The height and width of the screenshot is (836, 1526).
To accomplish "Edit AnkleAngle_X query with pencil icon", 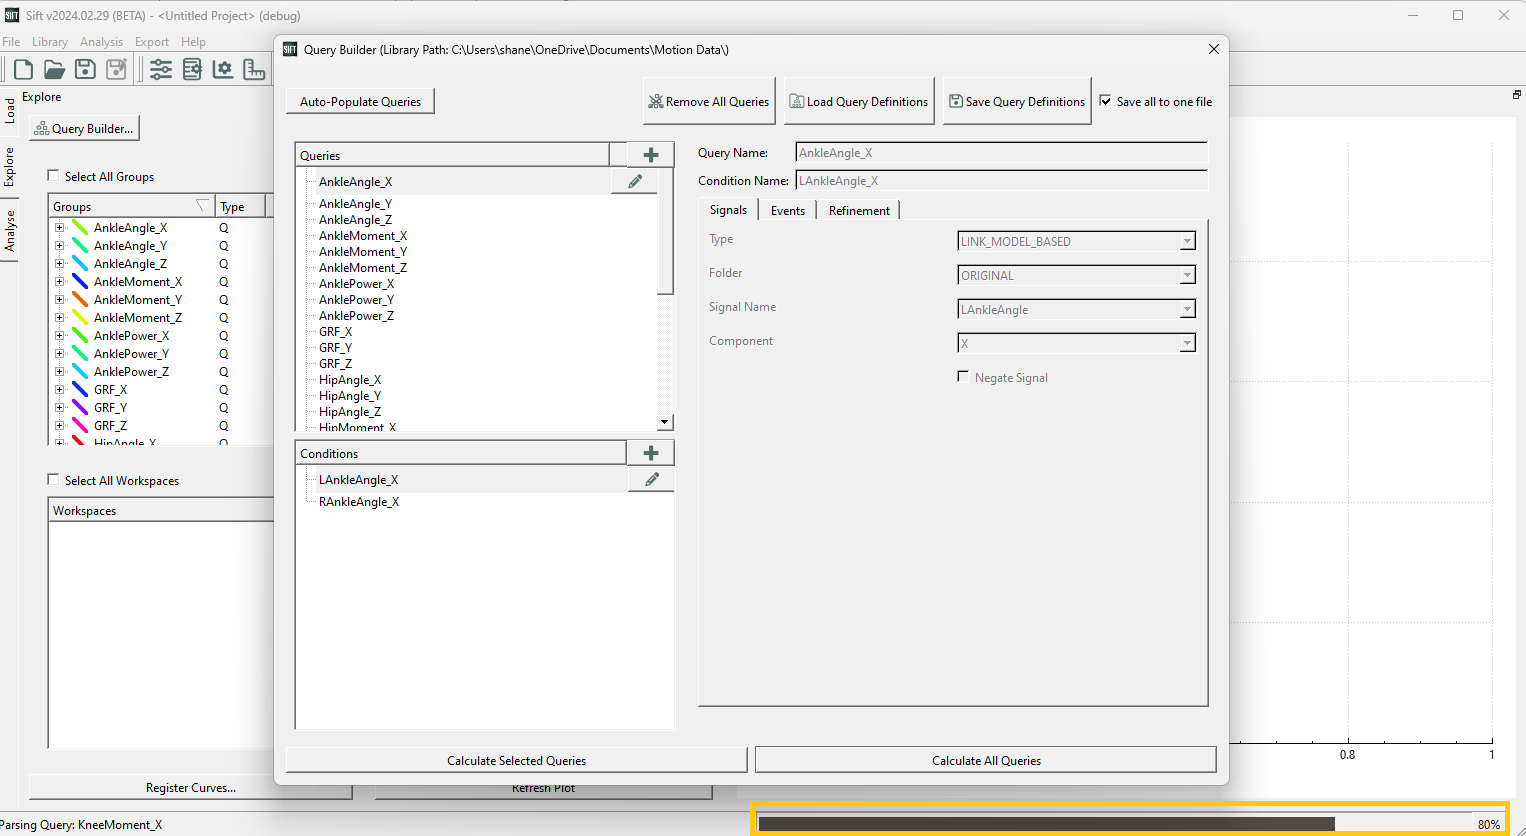I will pos(635,181).
